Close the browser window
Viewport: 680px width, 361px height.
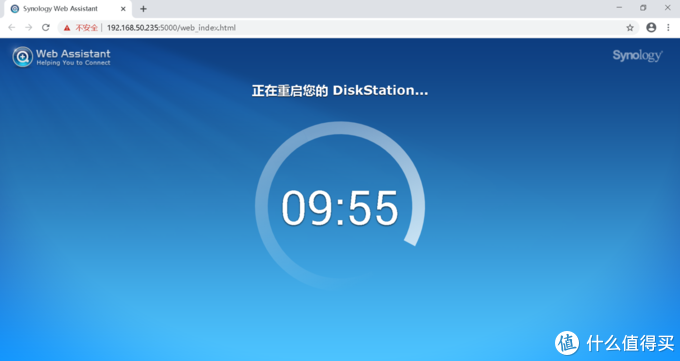667,8
